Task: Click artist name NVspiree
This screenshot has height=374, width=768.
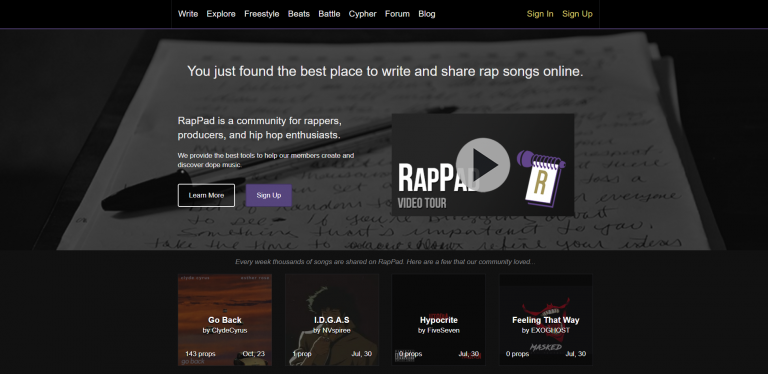Action: point(336,330)
